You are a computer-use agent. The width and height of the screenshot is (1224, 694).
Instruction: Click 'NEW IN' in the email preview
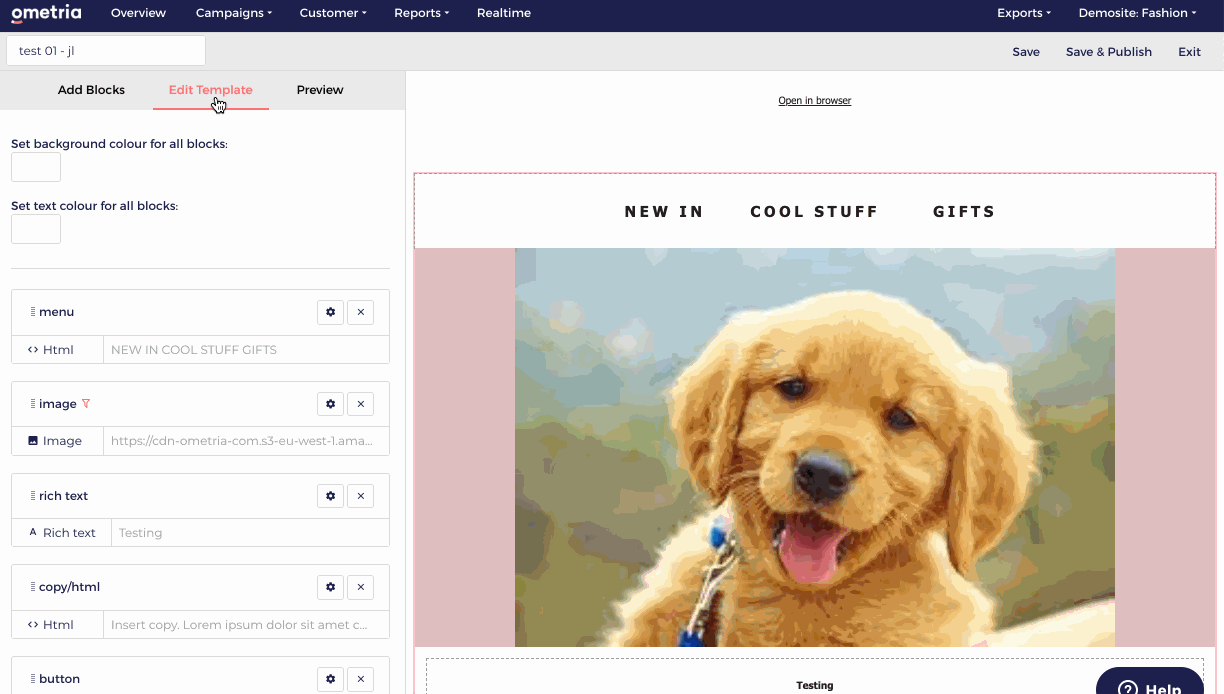[x=664, y=212]
